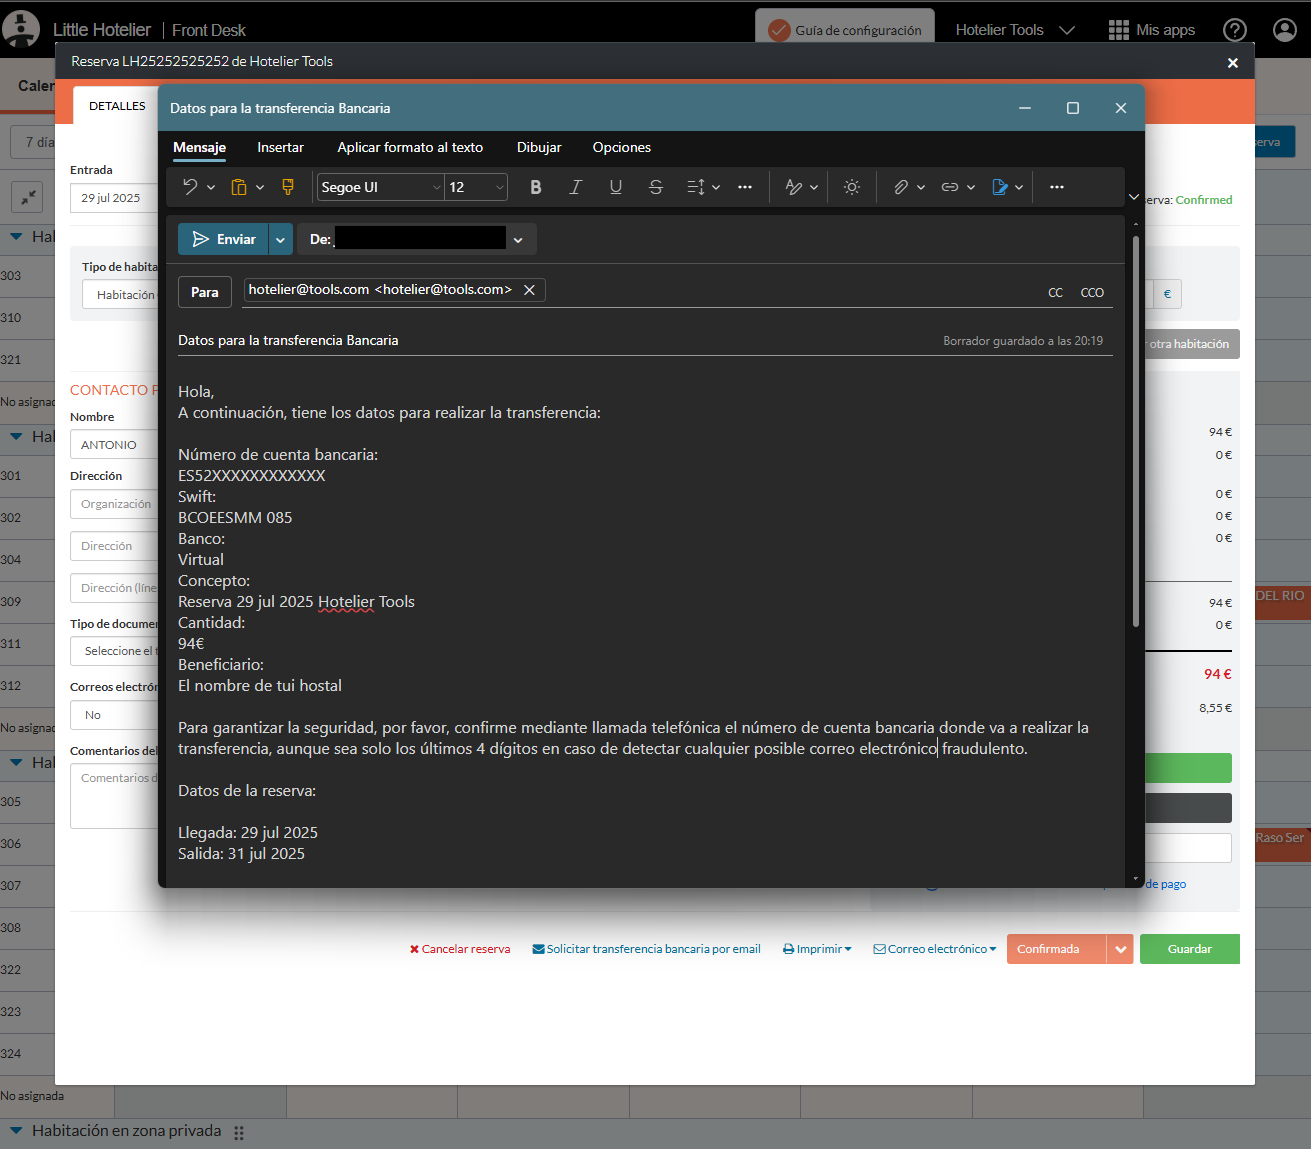Click the text styles icon
Screen dimensions: 1311x1149
tap(794, 187)
